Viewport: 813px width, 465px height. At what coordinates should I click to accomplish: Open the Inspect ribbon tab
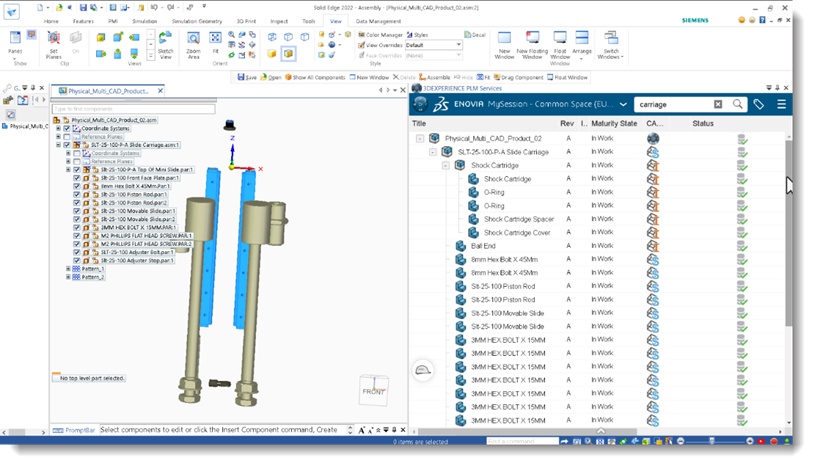click(279, 21)
